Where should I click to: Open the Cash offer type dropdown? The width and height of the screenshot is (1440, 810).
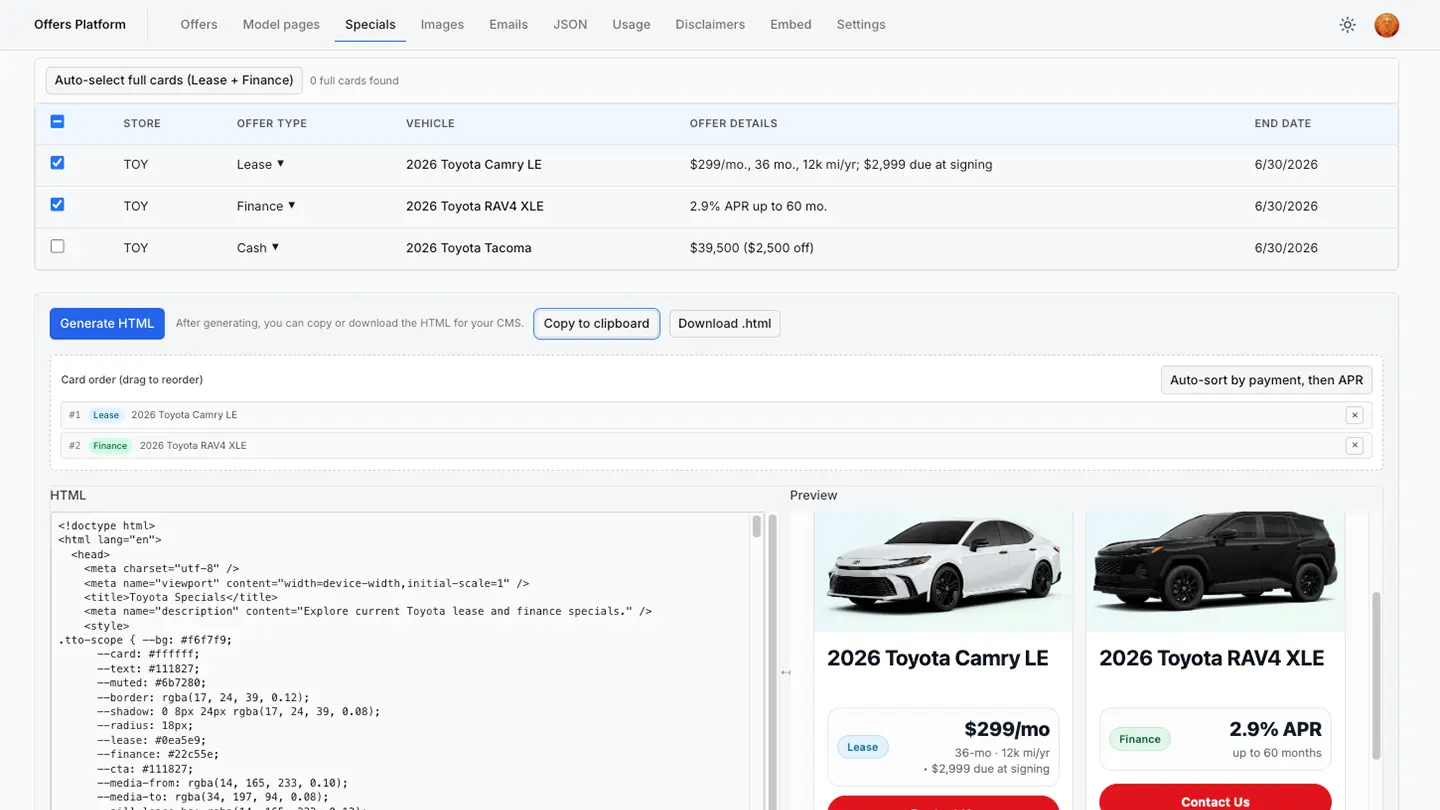click(x=258, y=248)
